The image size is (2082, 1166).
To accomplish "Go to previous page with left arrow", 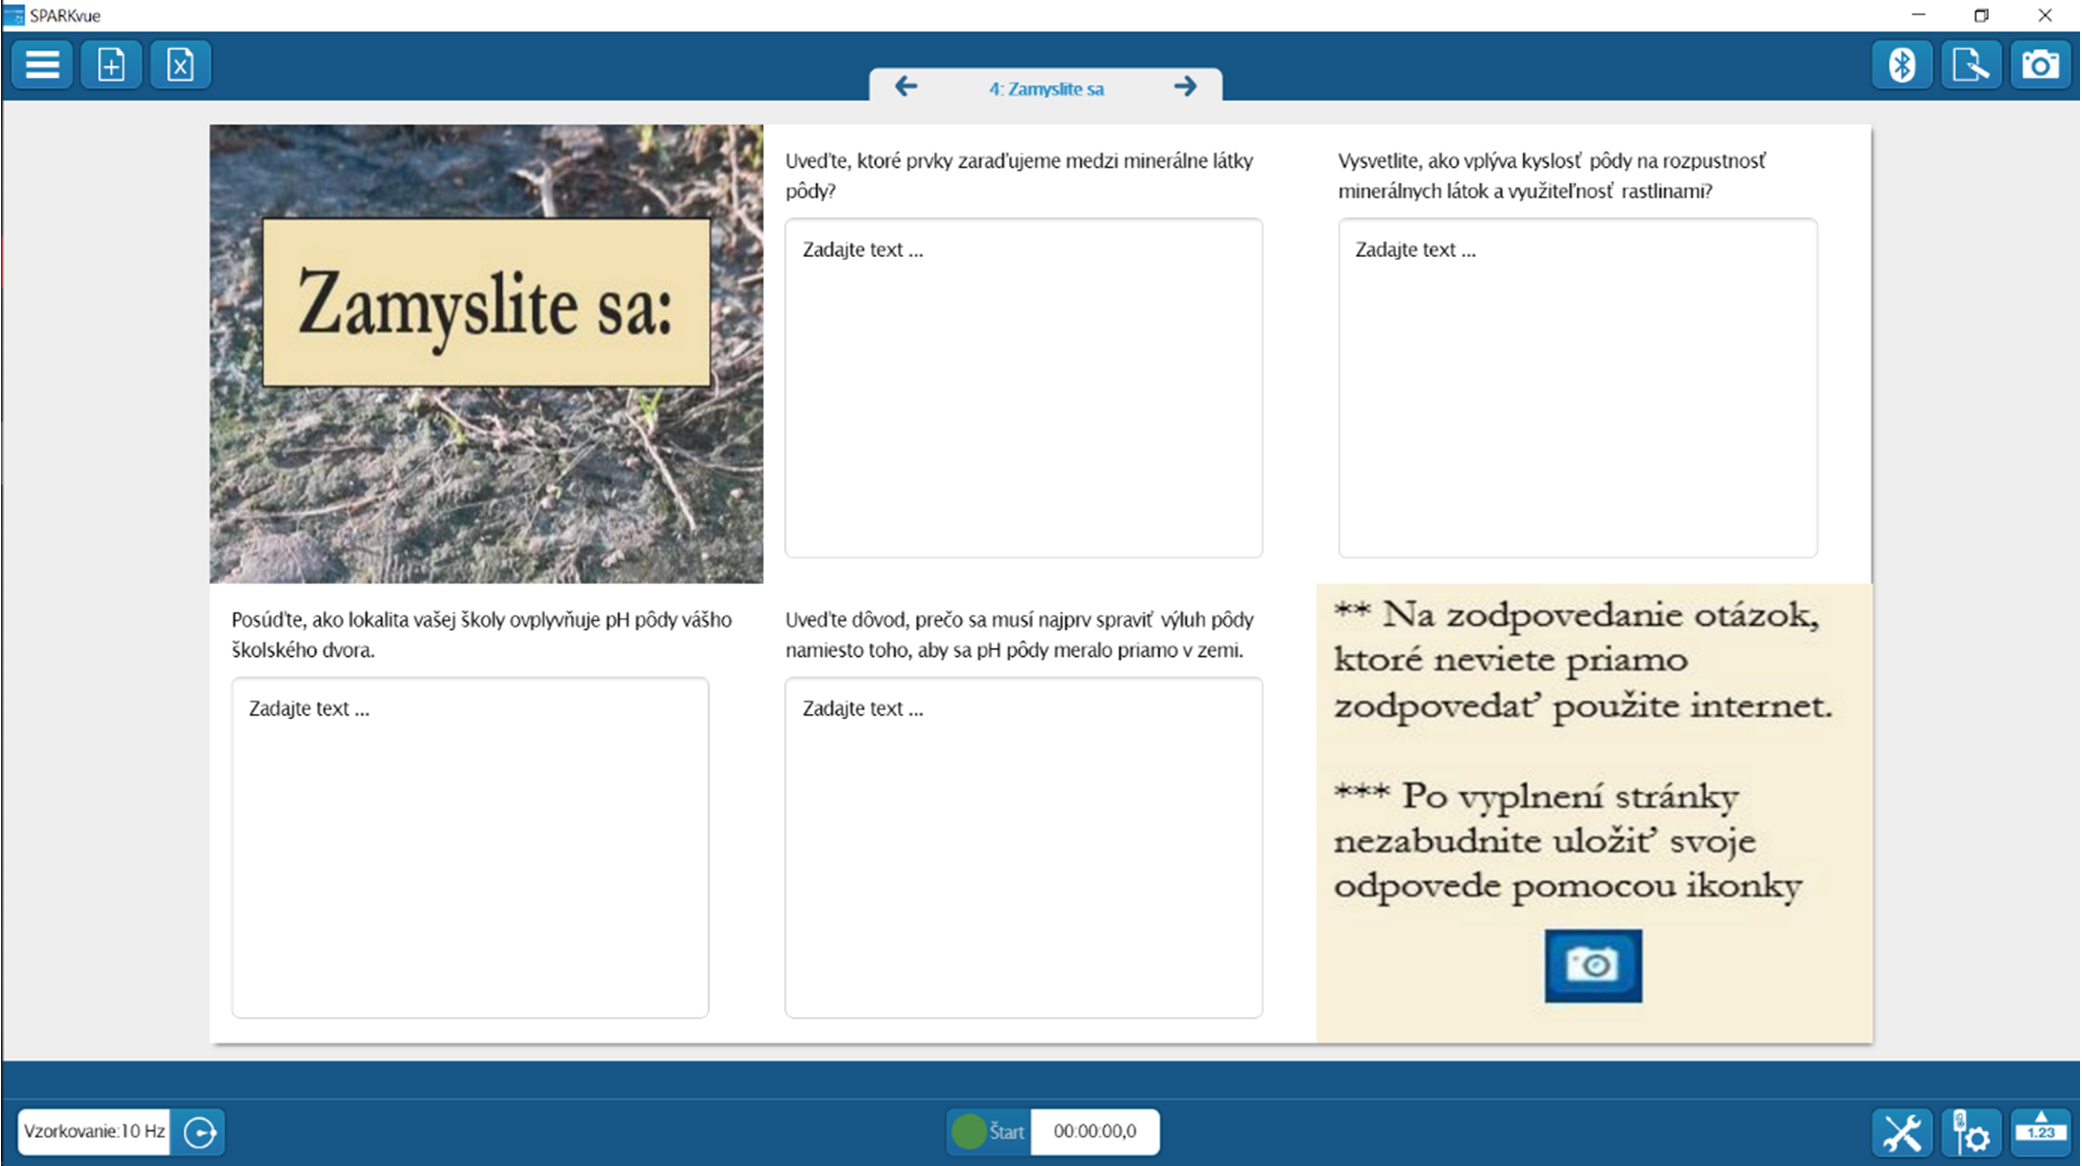I will point(906,87).
